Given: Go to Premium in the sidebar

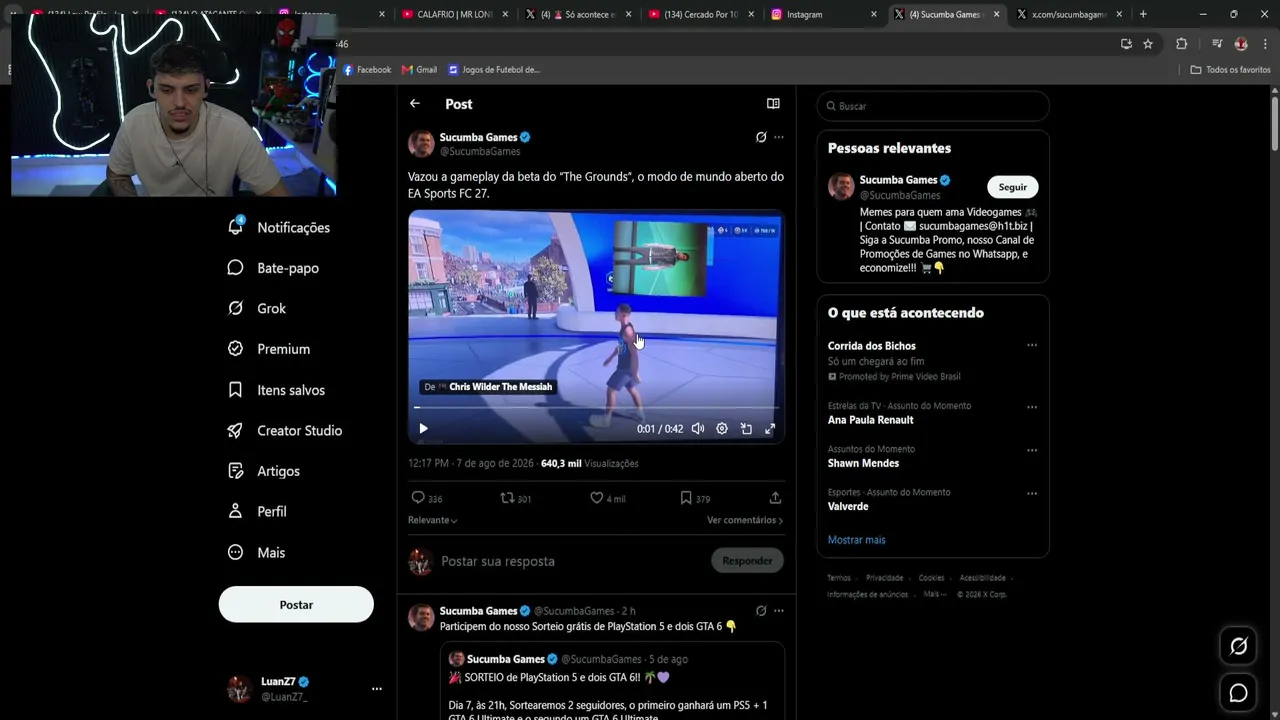Looking at the screenshot, I should 269,349.
